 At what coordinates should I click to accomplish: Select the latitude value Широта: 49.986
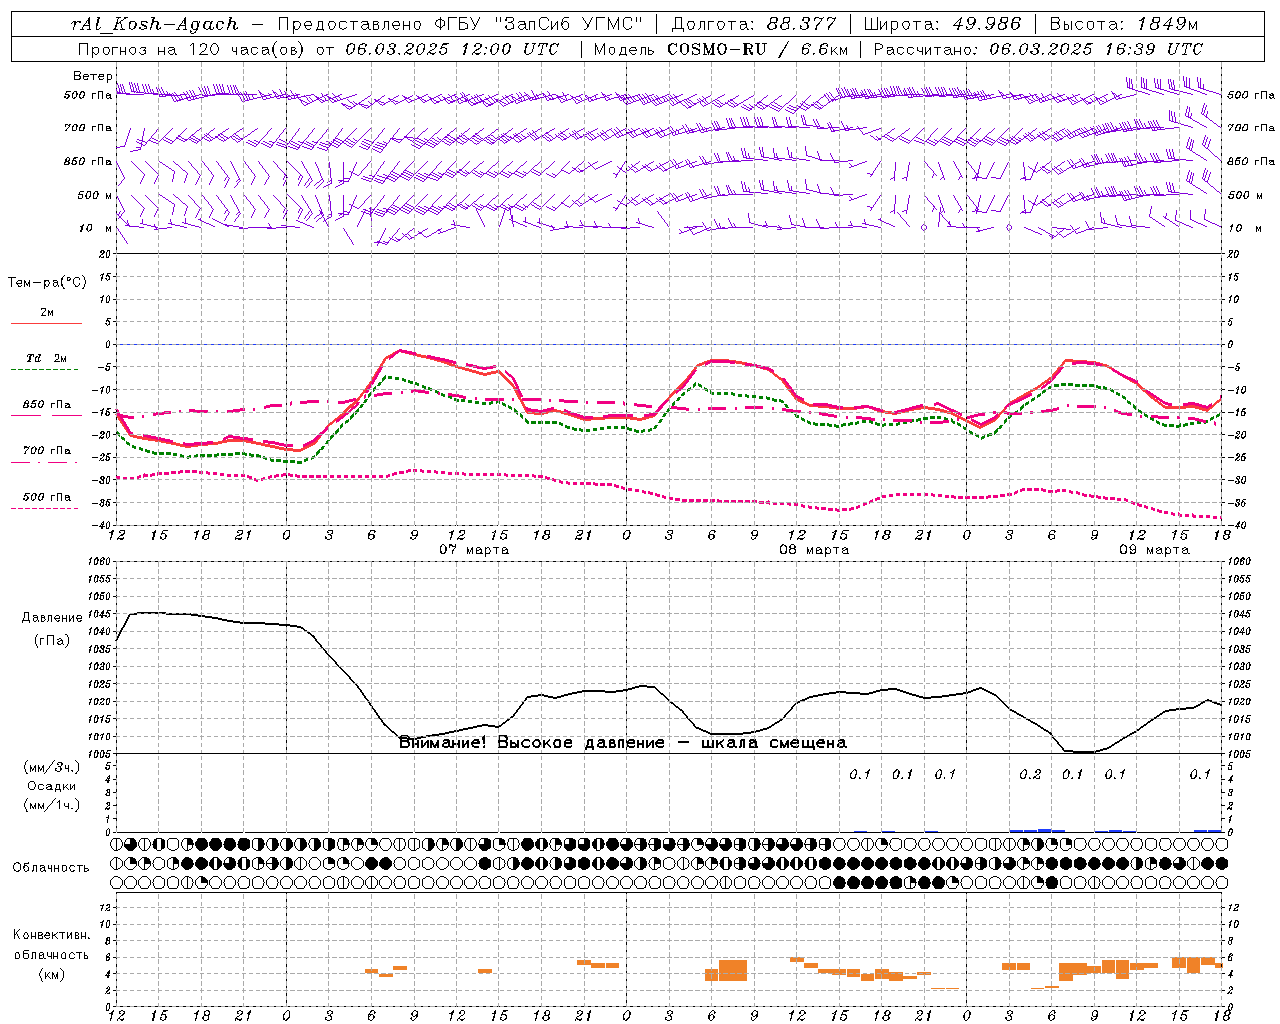click(942, 24)
